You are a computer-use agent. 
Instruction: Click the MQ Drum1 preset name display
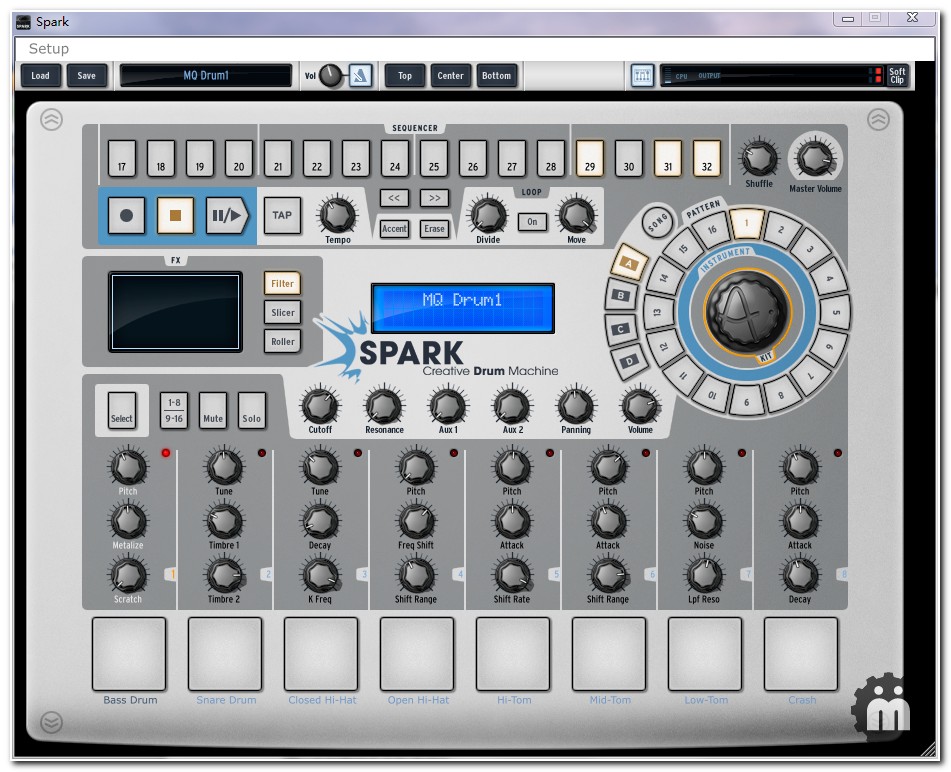(x=206, y=76)
